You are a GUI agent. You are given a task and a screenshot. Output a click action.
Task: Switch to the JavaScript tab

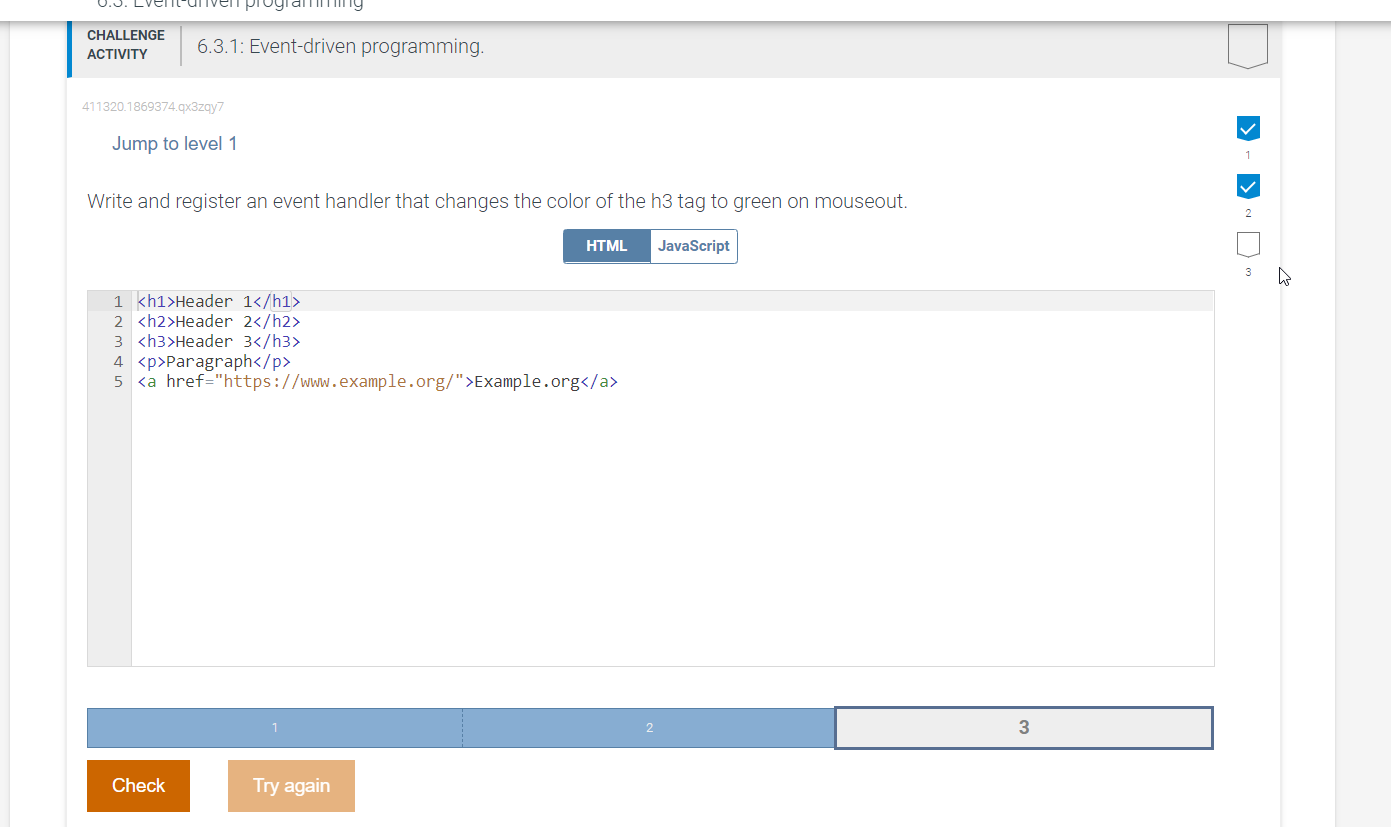click(694, 246)
